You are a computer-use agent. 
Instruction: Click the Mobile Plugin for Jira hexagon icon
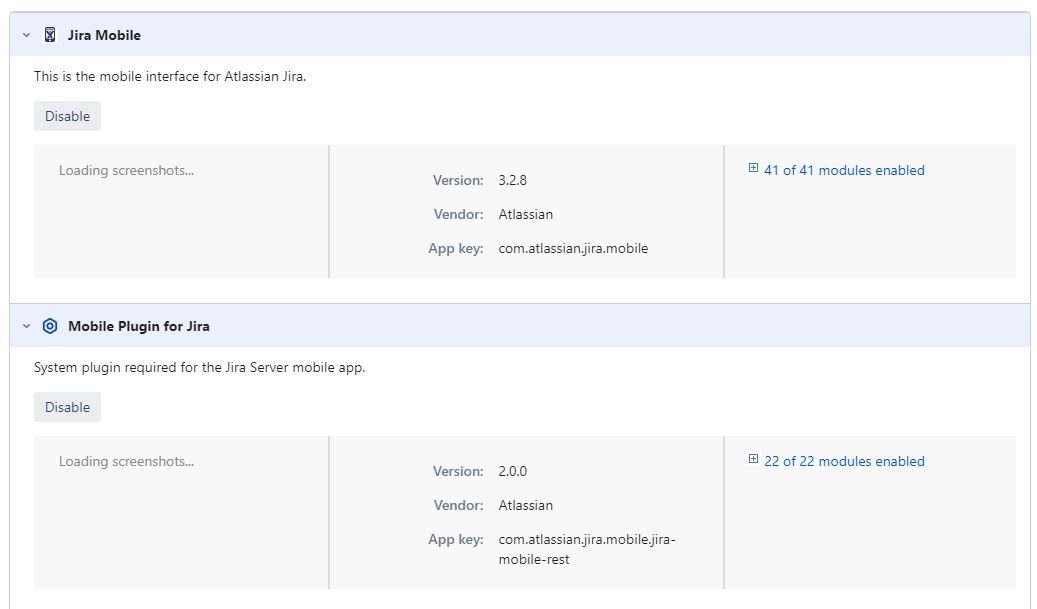(x=50, y=326)
